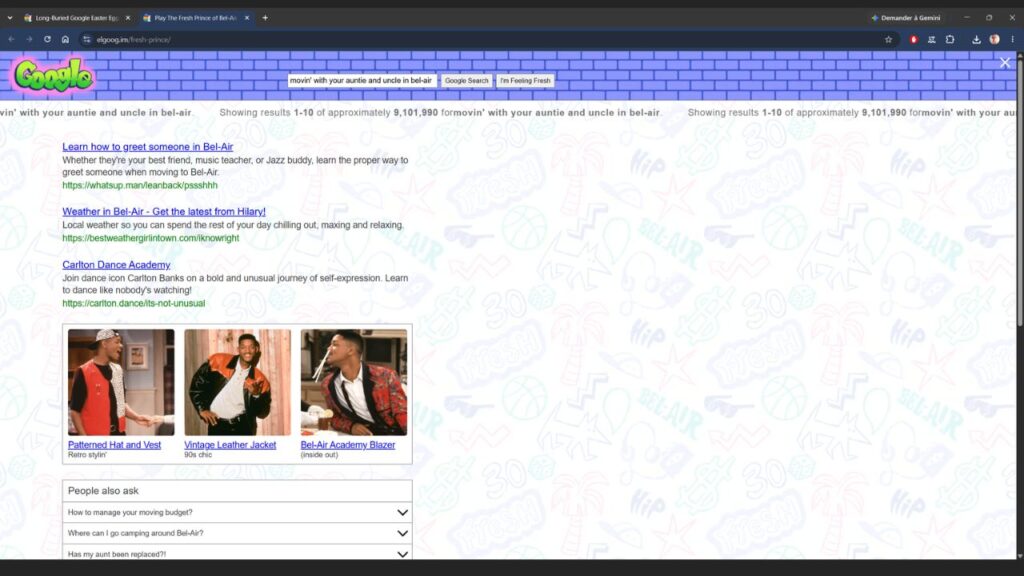The height and width of the screenshot is (576, 1024).
Task: Close the Play The Fresh Prince tab
Action: tap(247, 18)
